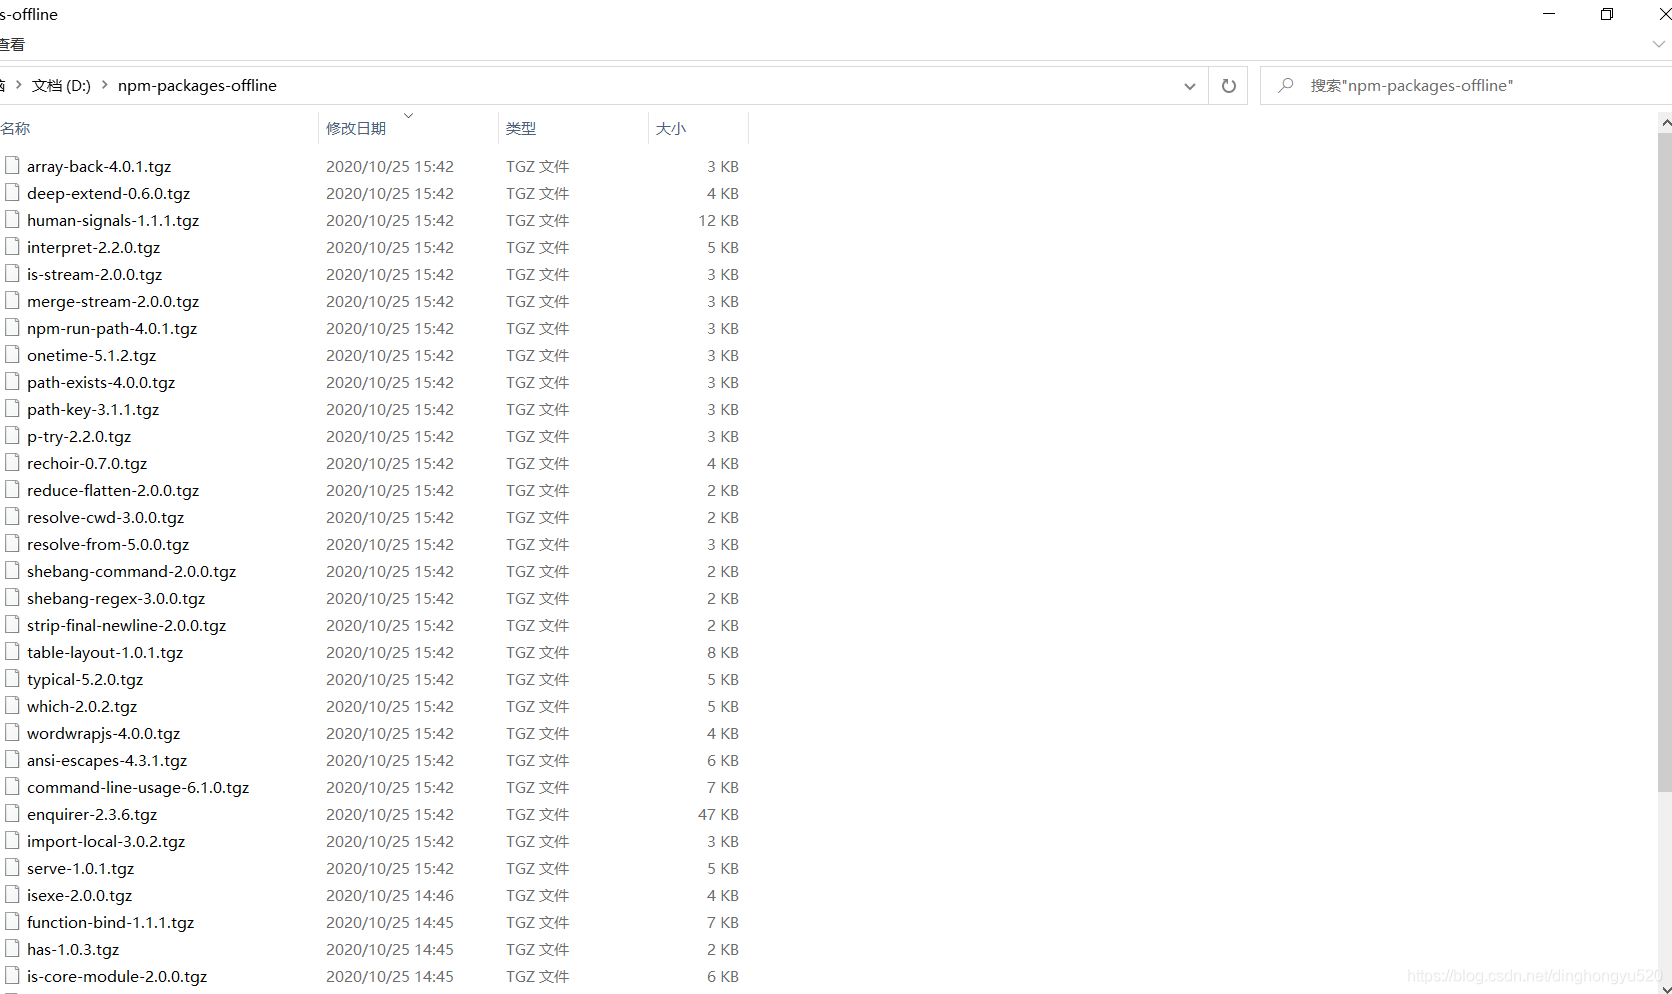
Task: Click file icon of table-layout-1.0.1.tgz
Action: (12, 651)
